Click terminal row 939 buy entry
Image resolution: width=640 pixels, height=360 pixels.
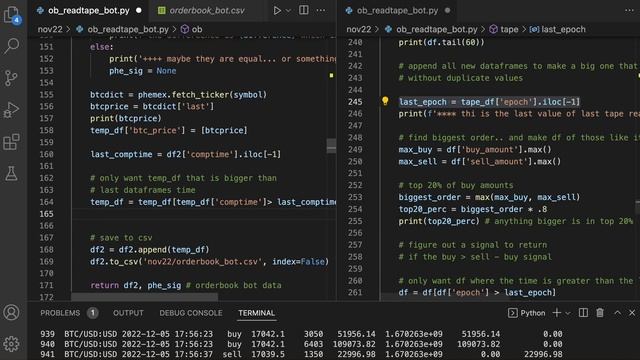pos(301,334)
